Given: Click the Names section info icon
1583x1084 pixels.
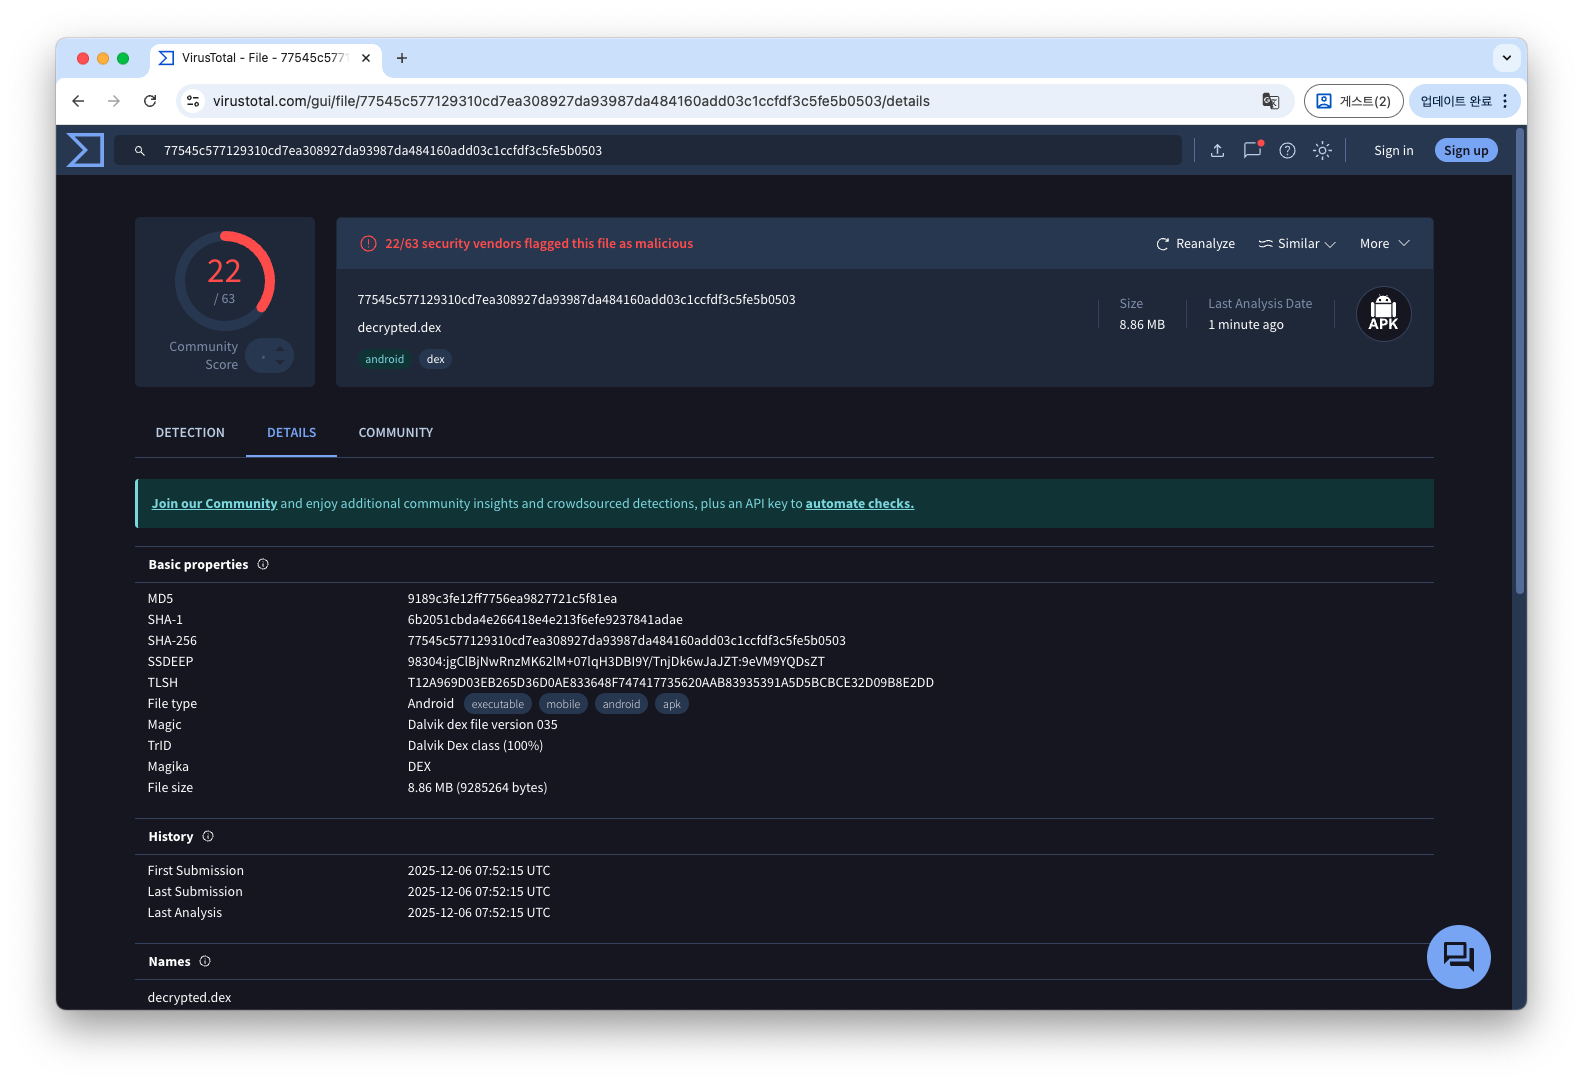Looking at the screenshot, I should 205,962.
